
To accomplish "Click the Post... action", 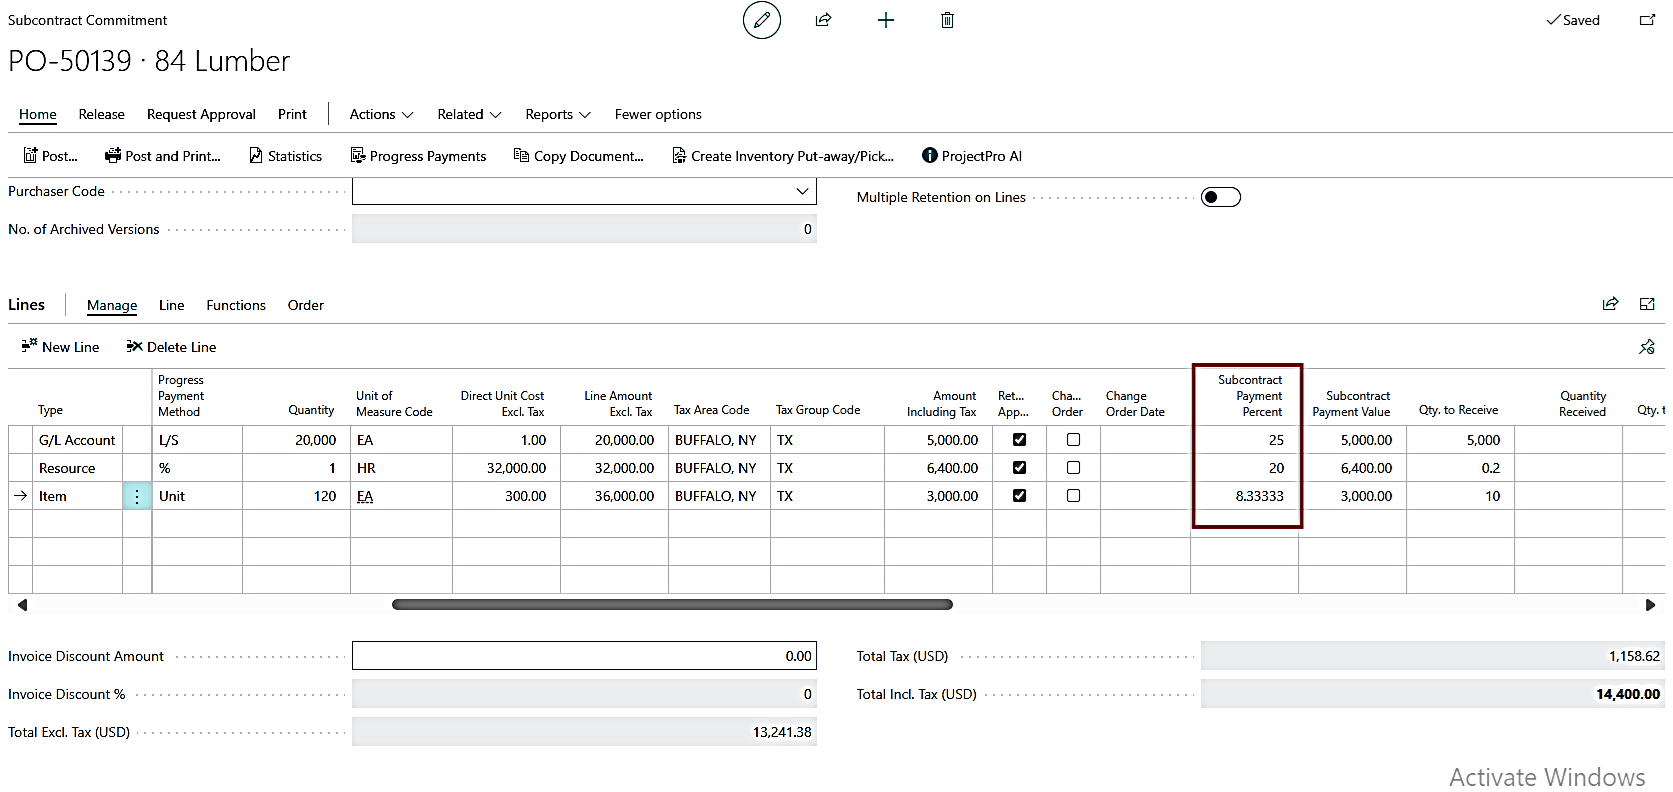I will click(x=50, y=156).
